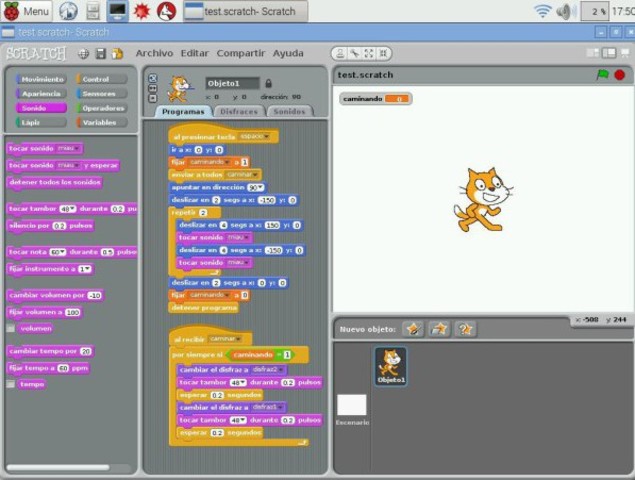Select the test.scratch taskbar window button

(245, 11)
